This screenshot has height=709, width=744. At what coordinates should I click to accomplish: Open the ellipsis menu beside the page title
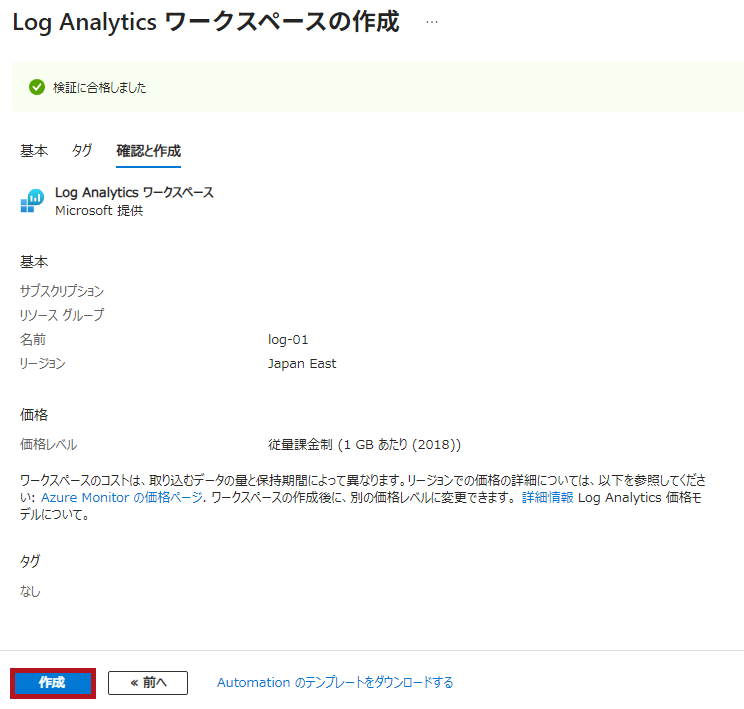click(432, 22)
